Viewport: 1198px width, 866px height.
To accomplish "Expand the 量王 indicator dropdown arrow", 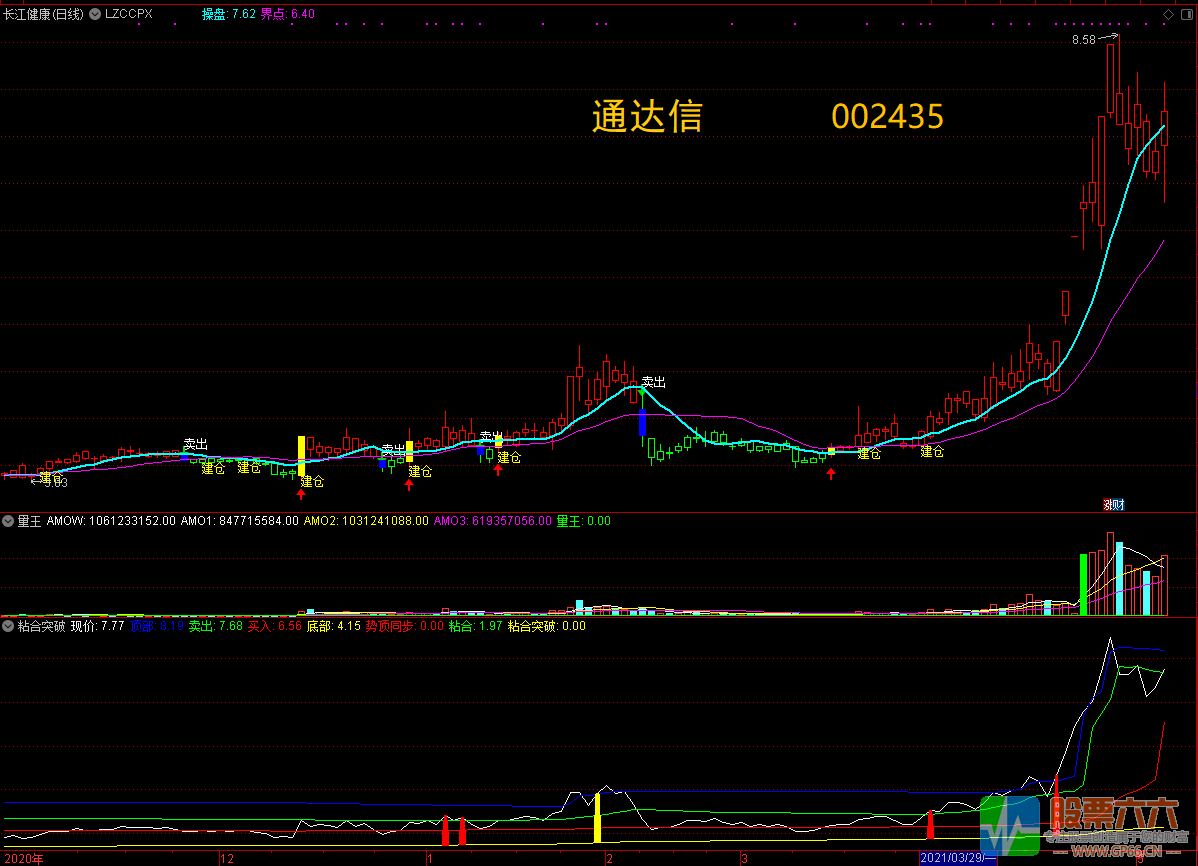I will coord(8,521).
